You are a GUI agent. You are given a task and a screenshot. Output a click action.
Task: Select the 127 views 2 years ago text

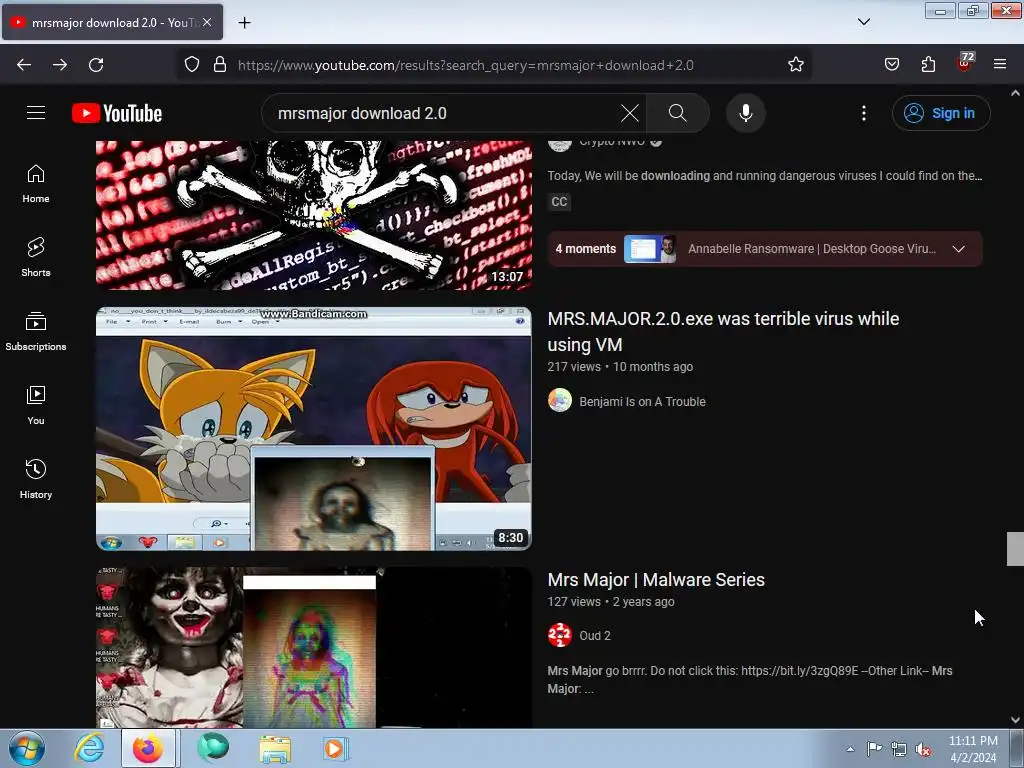(611, 602)
